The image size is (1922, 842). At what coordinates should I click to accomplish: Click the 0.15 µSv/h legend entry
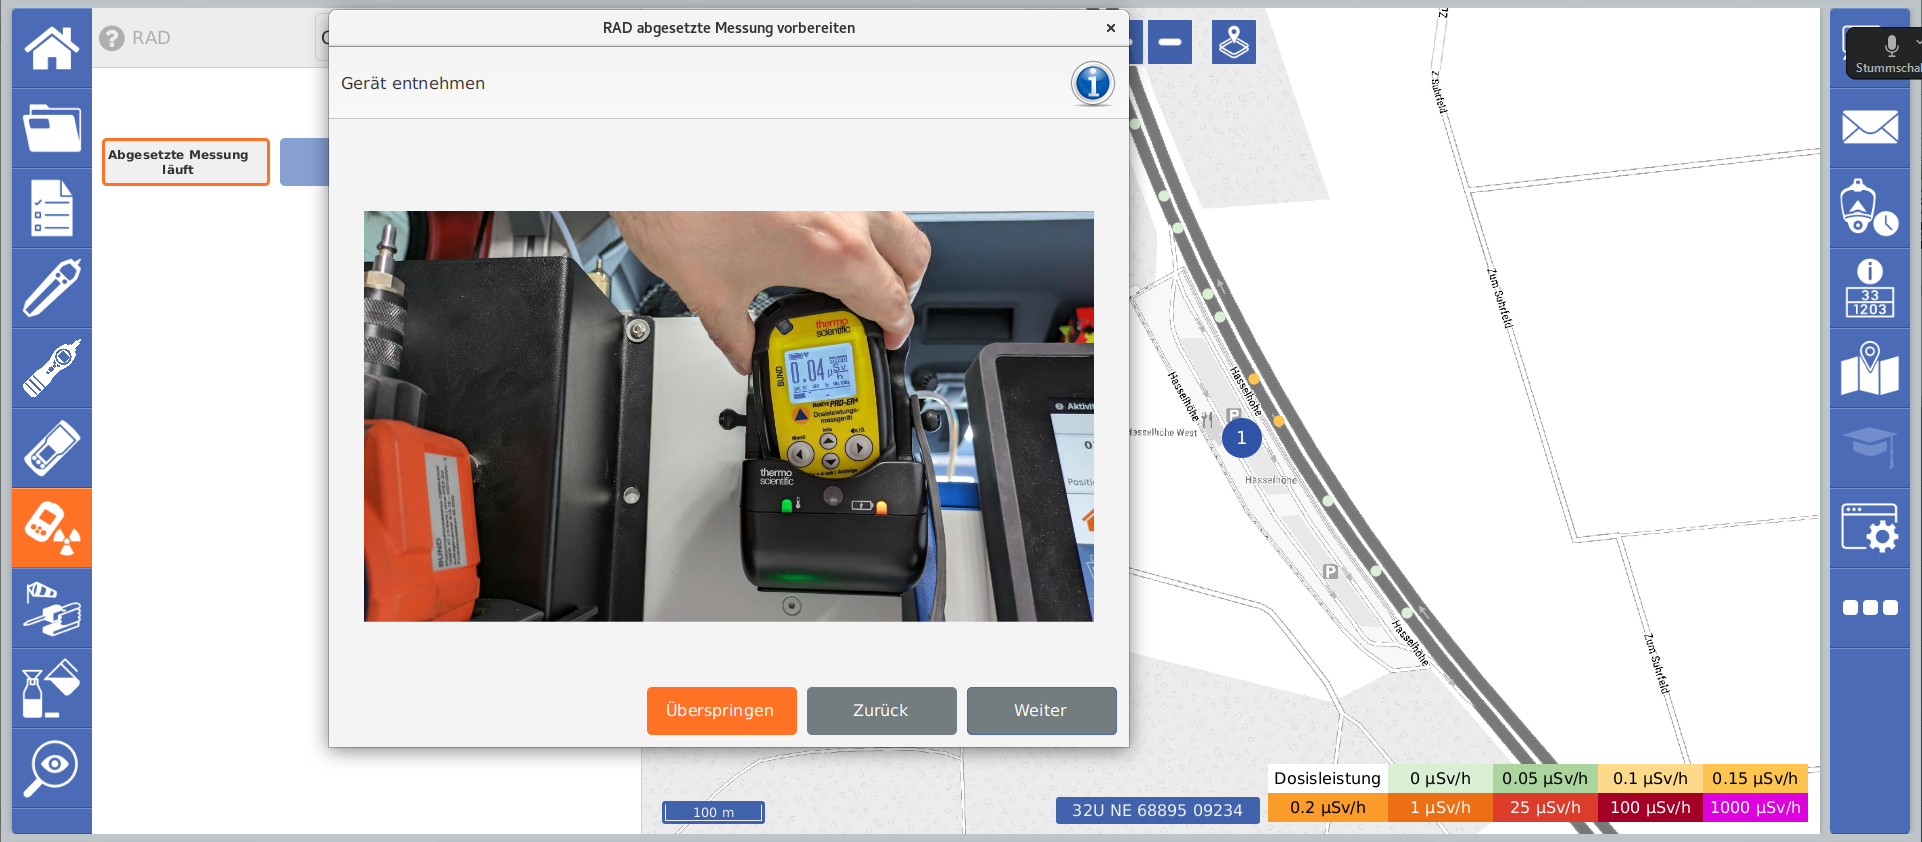click(1755, 778)
